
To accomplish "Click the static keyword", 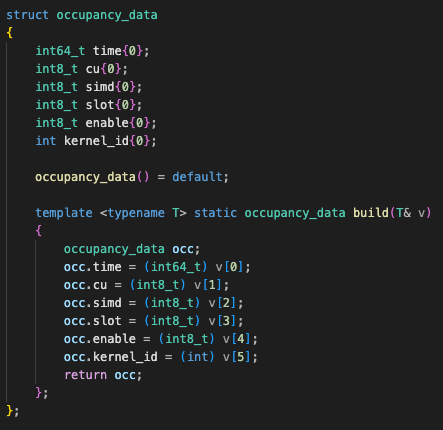I will pos(215,213).
